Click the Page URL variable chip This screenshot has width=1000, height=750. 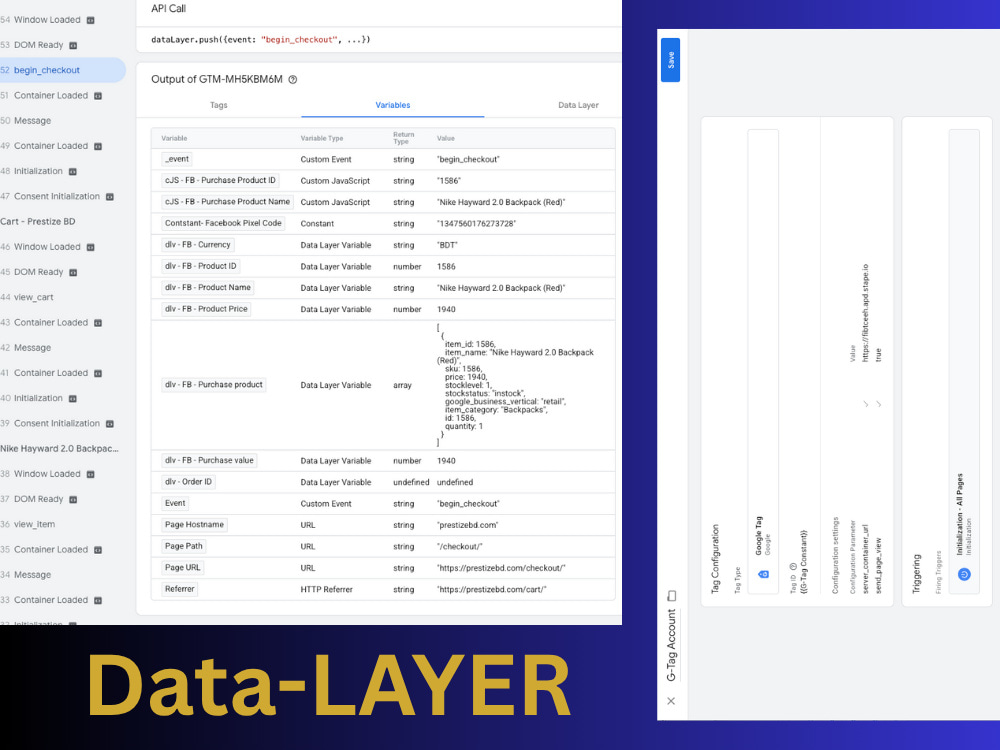pos(182,567)
